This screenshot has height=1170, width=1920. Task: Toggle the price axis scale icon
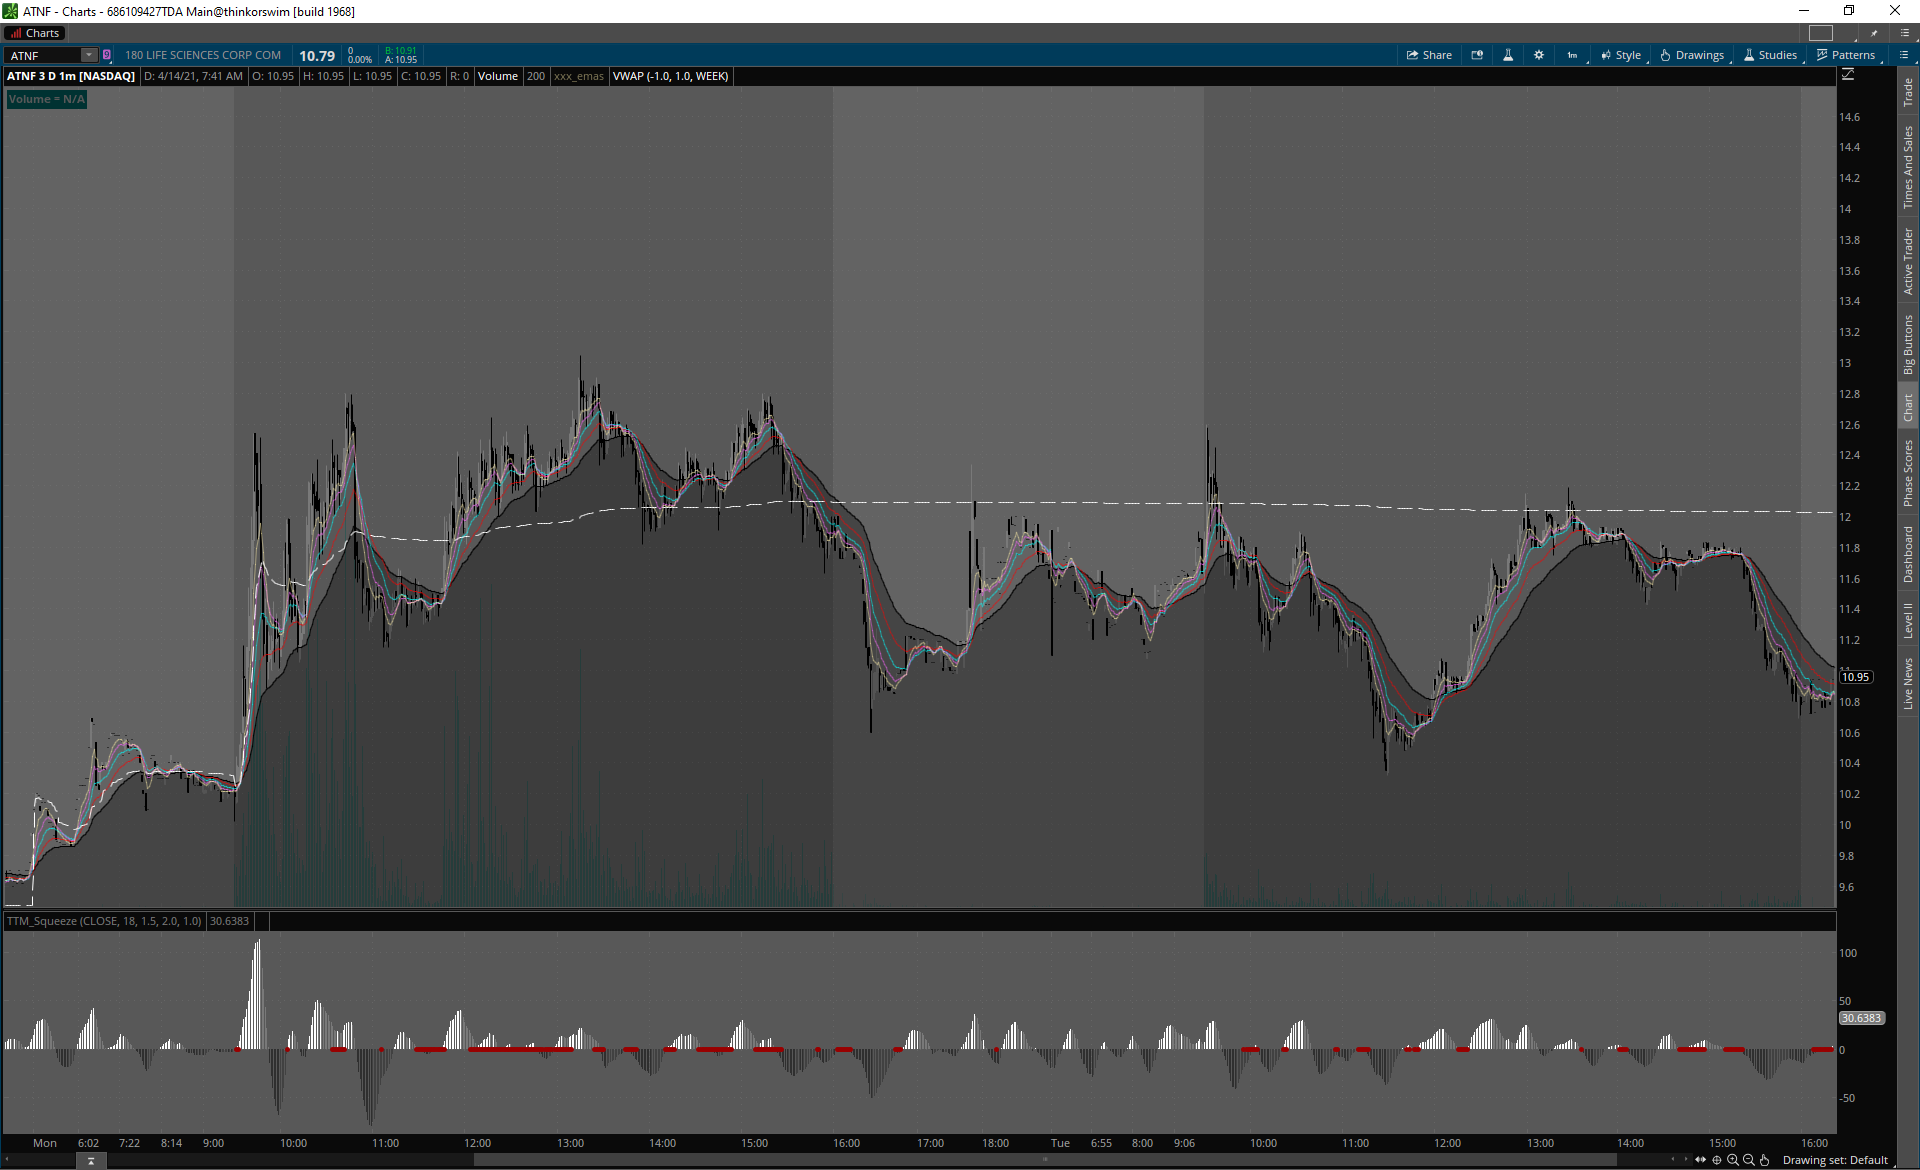pyautogui.click(x=1848, y=75)
